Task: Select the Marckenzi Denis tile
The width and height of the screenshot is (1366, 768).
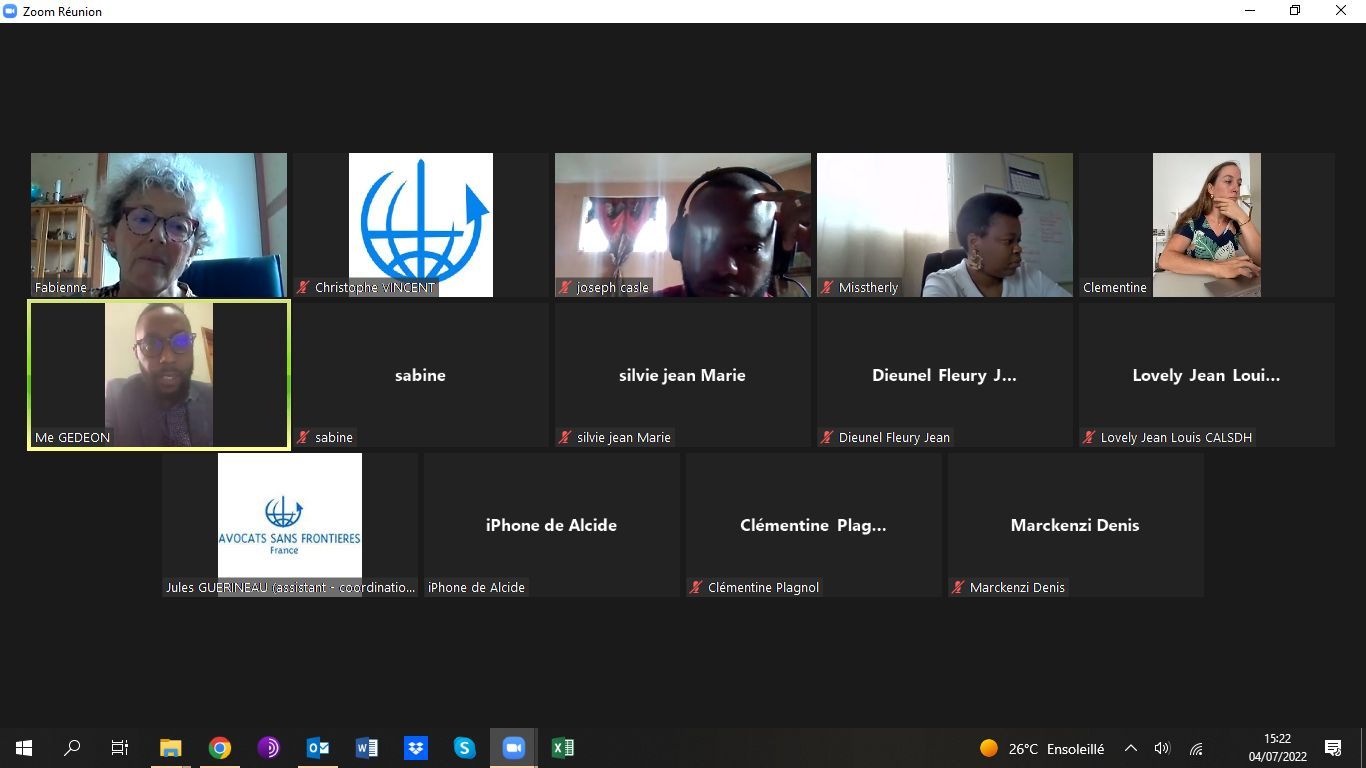Action: coord(1076,525)
